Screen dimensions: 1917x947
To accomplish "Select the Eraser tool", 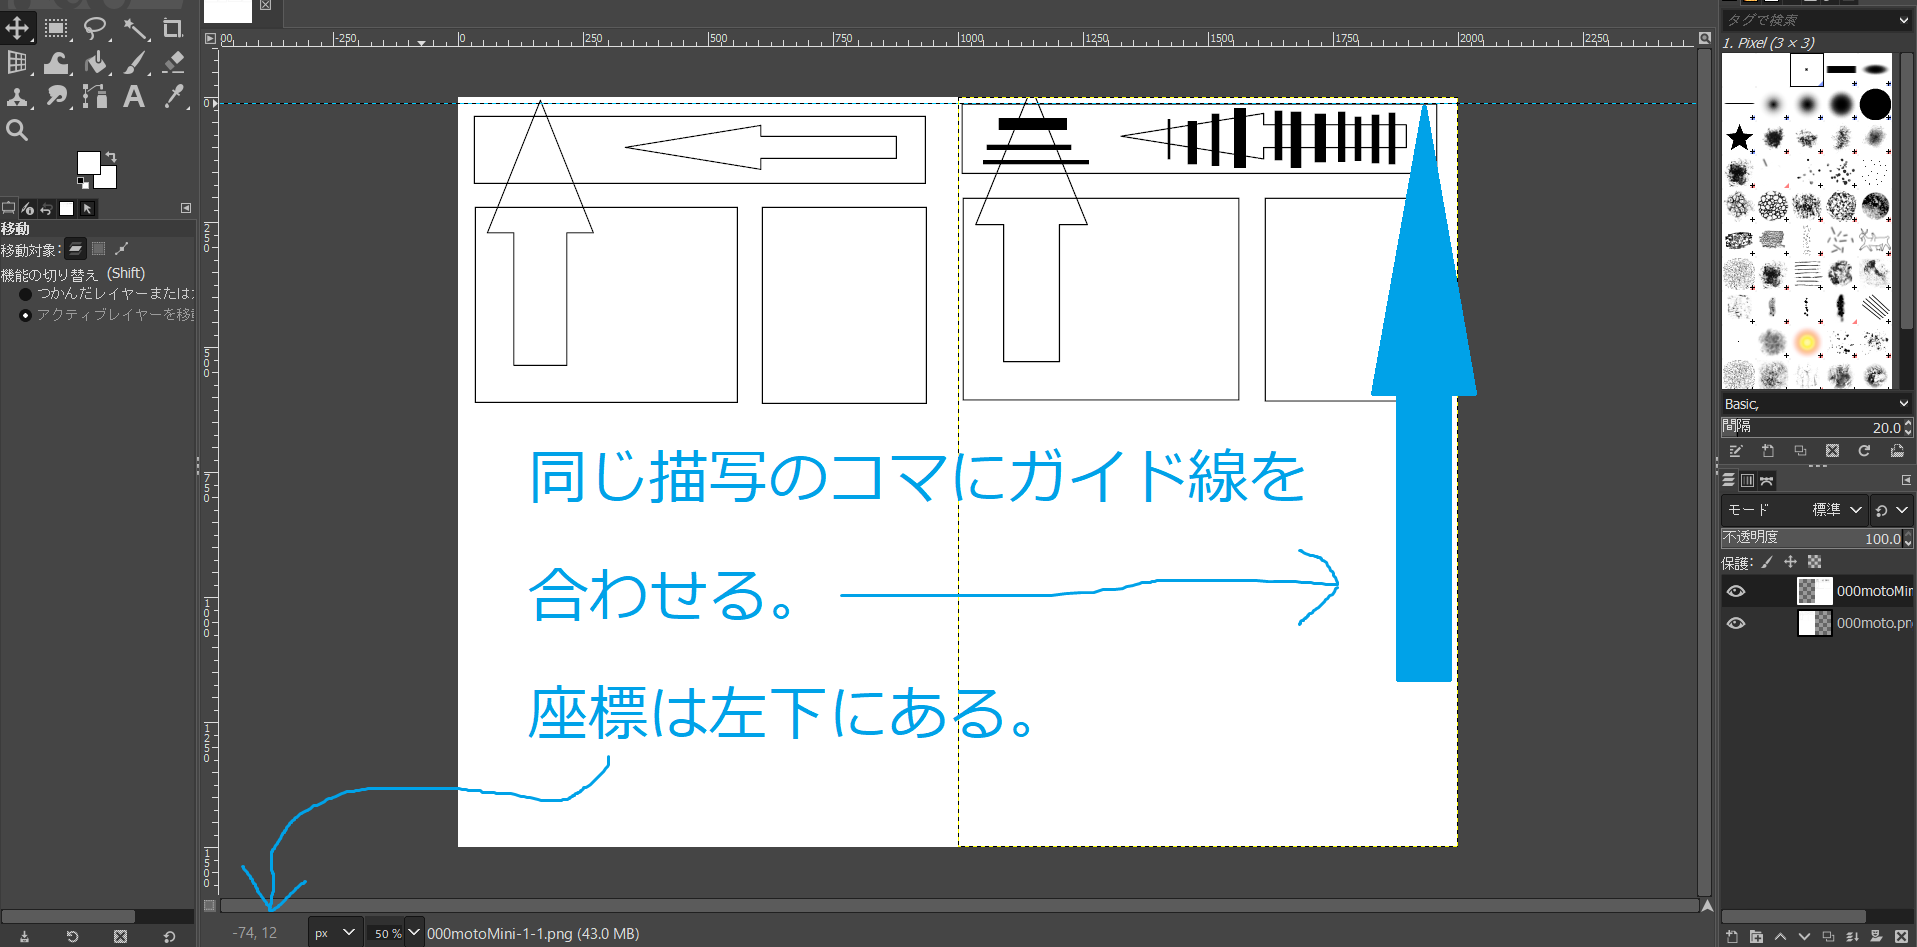I will click(173, 62).
